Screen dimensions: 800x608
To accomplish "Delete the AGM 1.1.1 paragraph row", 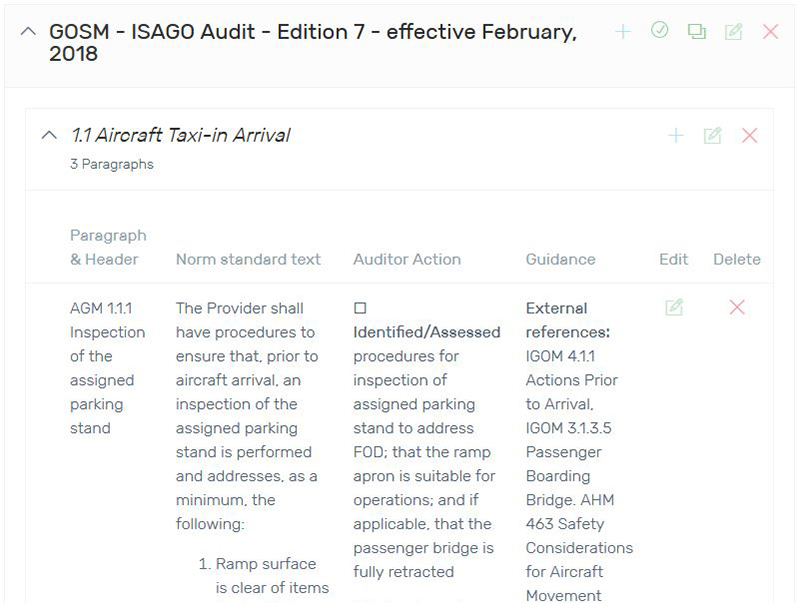I will [737, 307].
